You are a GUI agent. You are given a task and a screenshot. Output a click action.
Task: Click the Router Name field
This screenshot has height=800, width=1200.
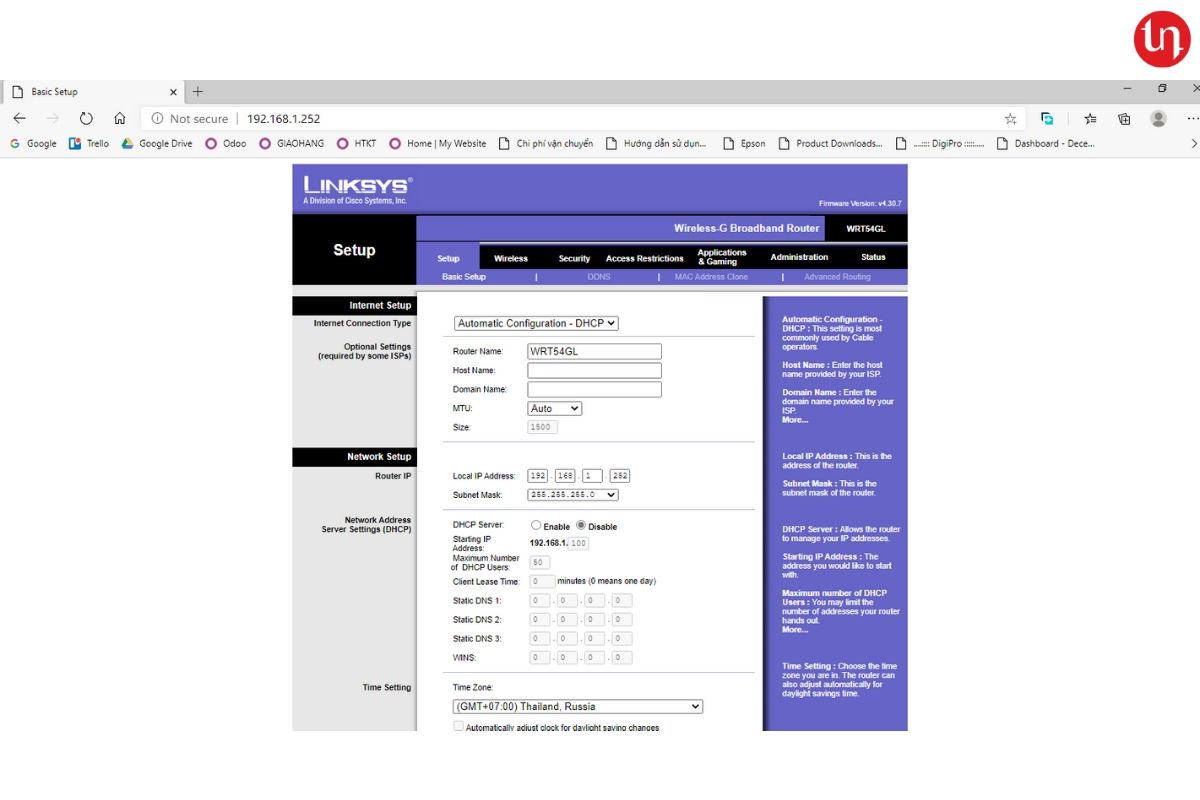594,351
